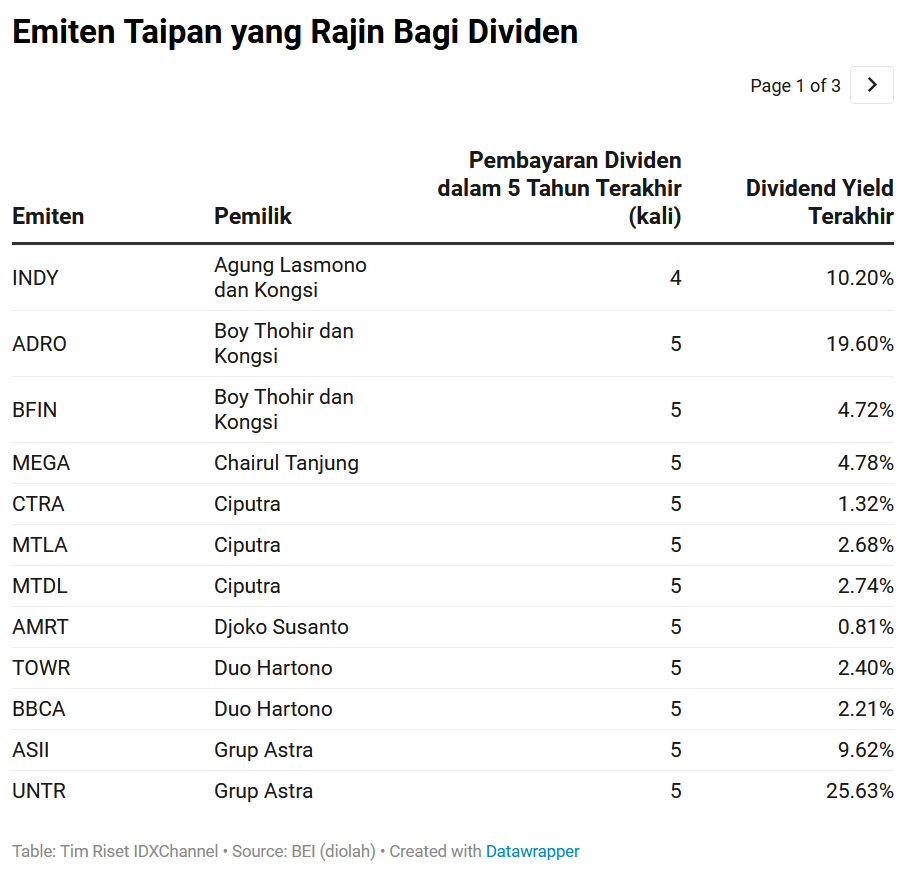The height and width of the screenshot is (871, 904).
Task: Click Djoko Susanto owner name
Action: pyautogui.click(x=281, y=627)
